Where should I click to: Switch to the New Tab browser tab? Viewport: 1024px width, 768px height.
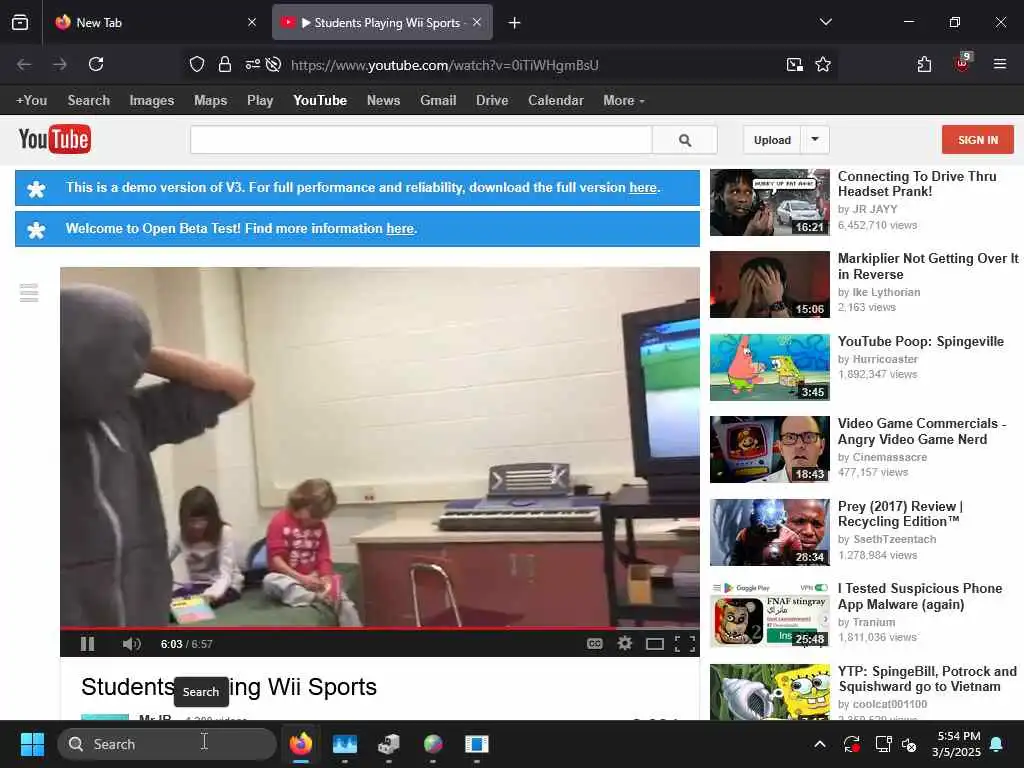pyautogui.click(x=155, y=23)
